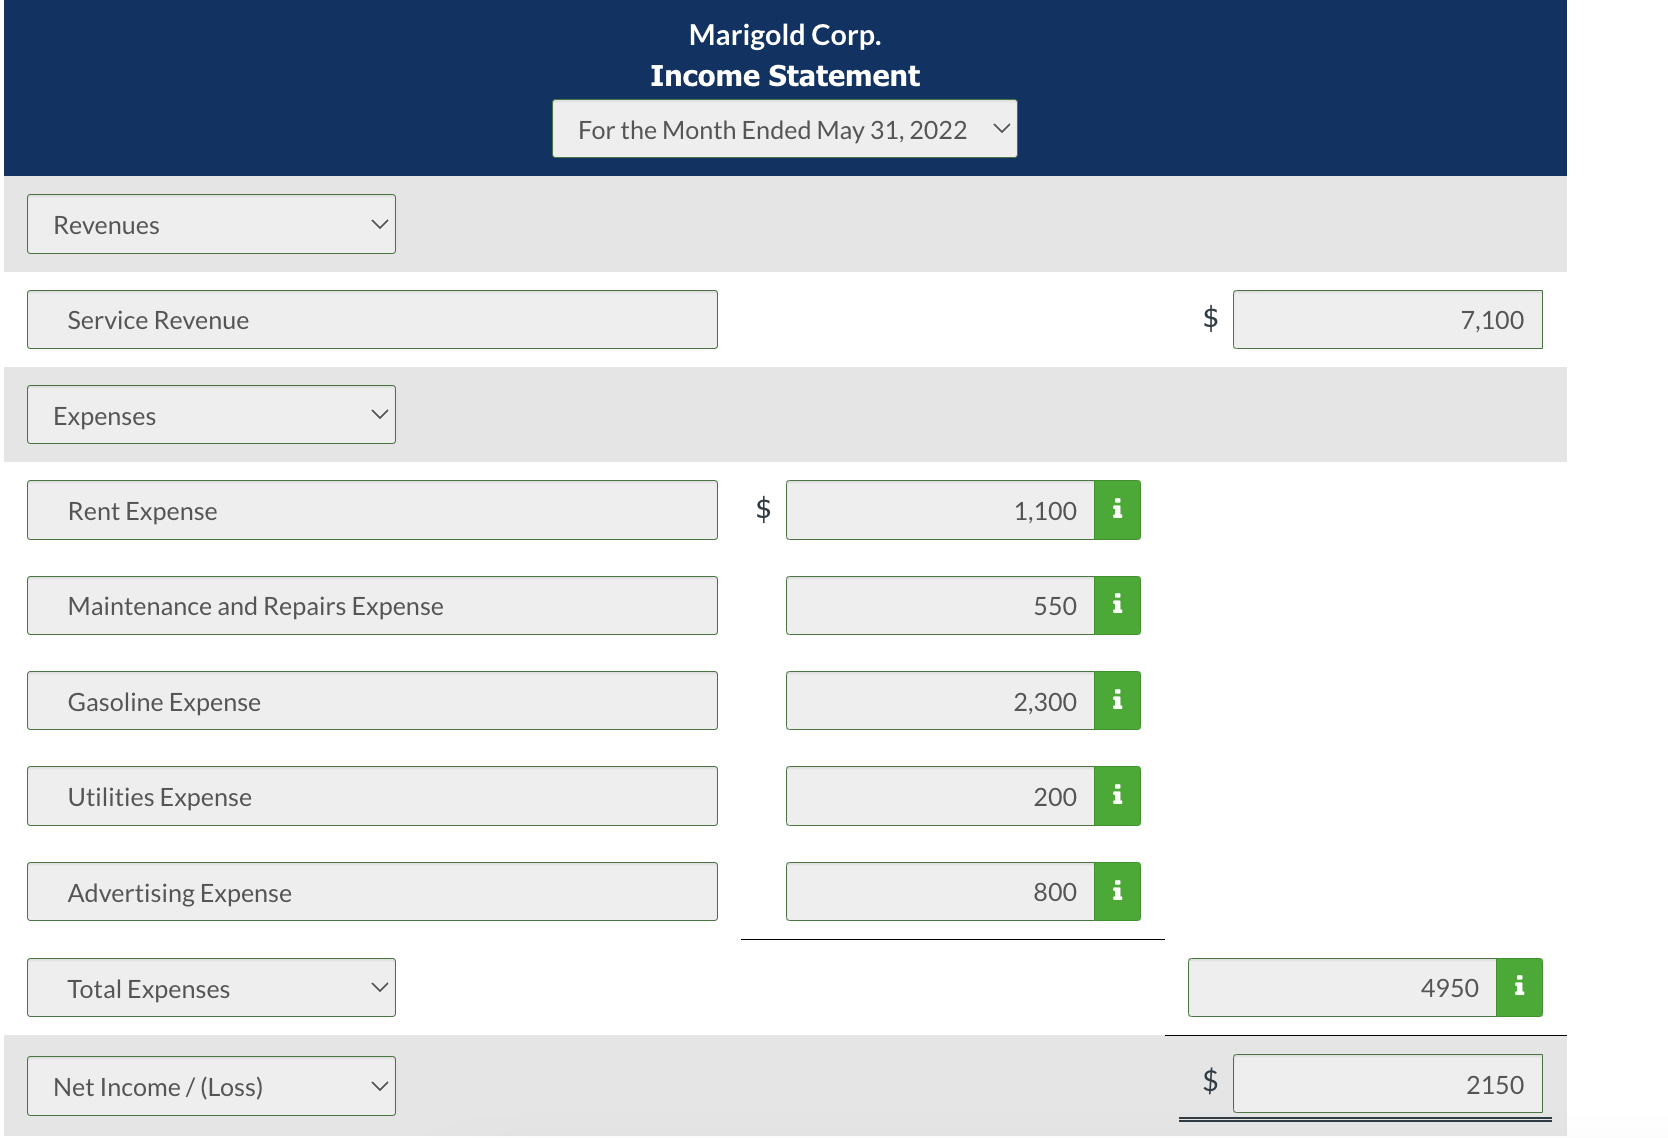
Task: Click the info icon beside the Total Expenses amount
Action: pyautogui.click(x=1519, y=987)
